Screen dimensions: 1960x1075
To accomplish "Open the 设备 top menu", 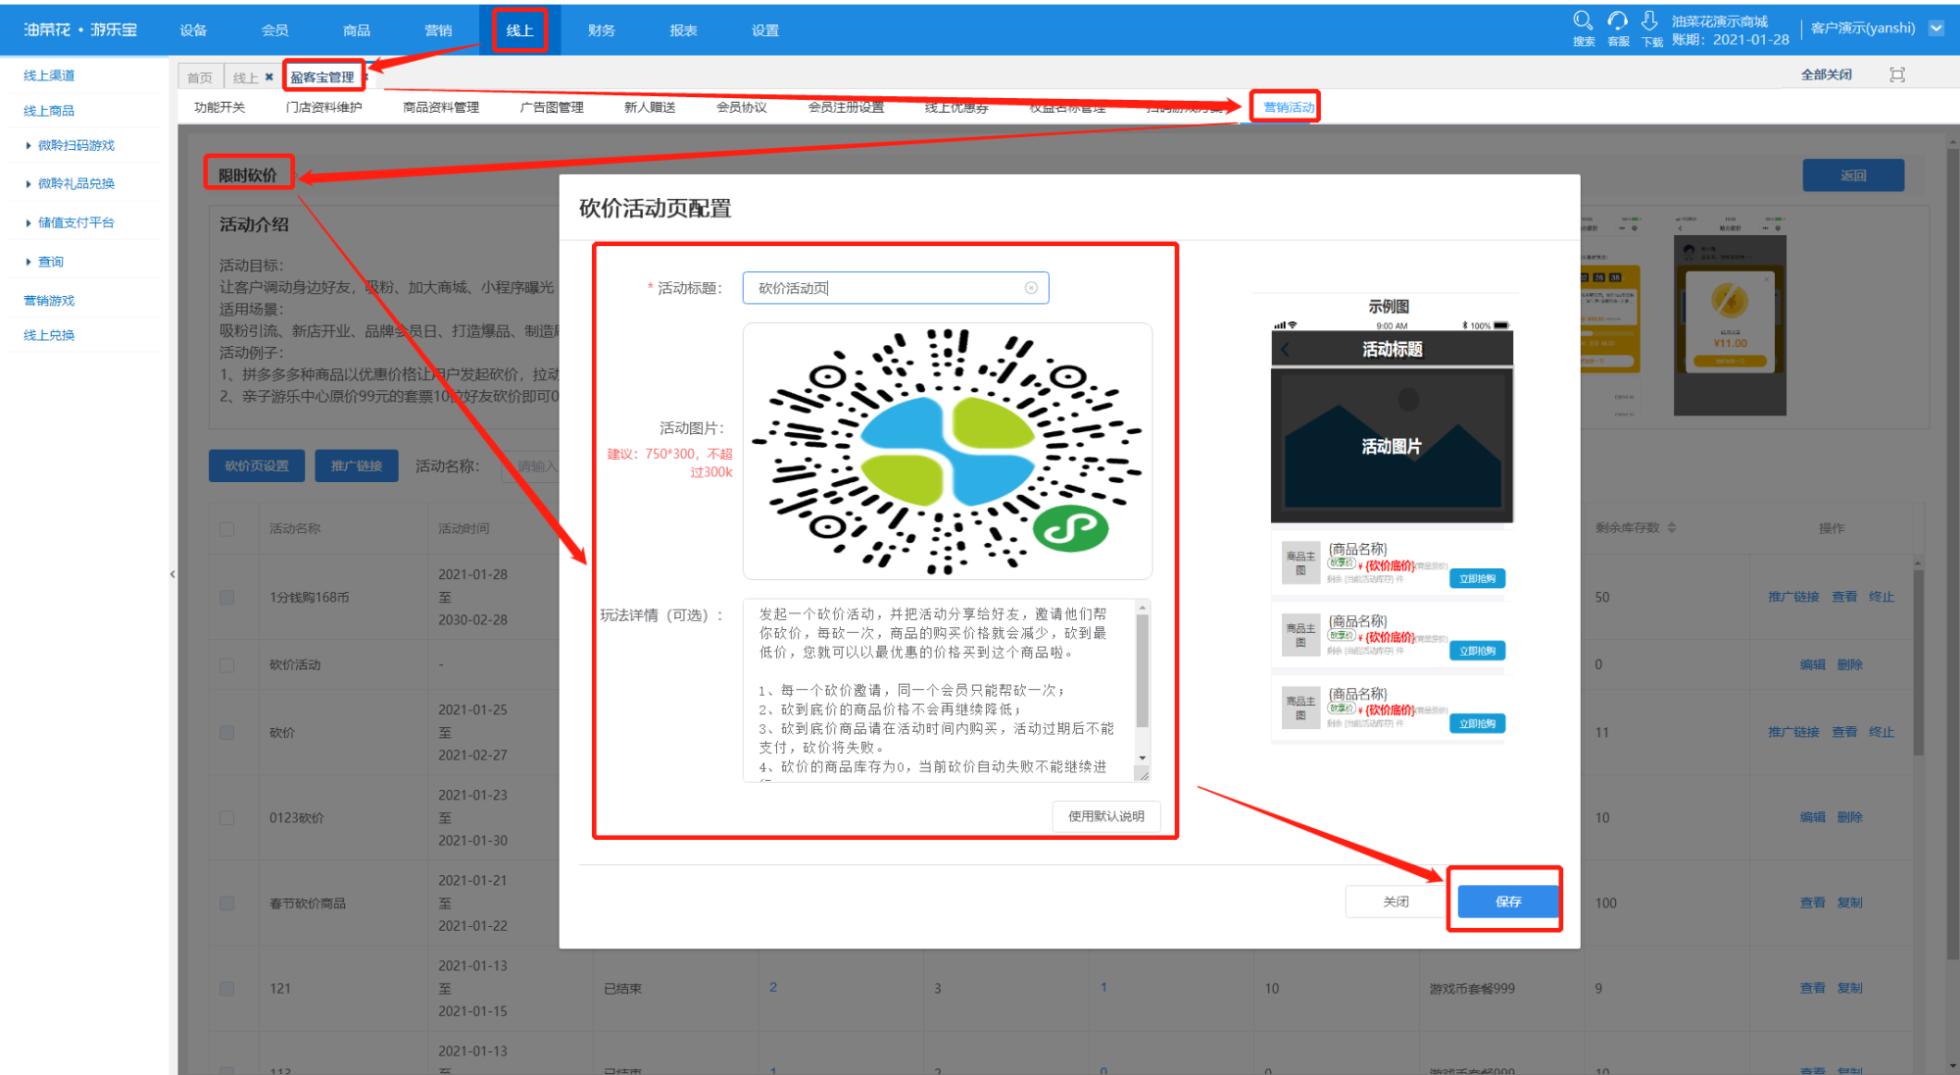I will (193, 30).
